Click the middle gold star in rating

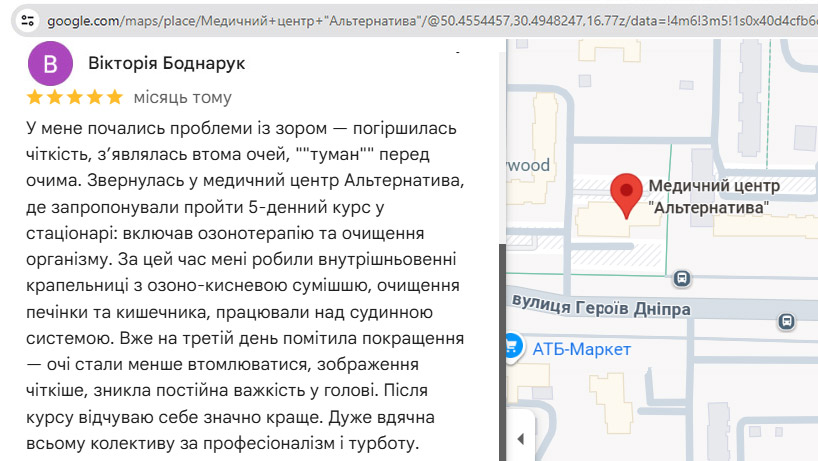(x=75, y=97)
